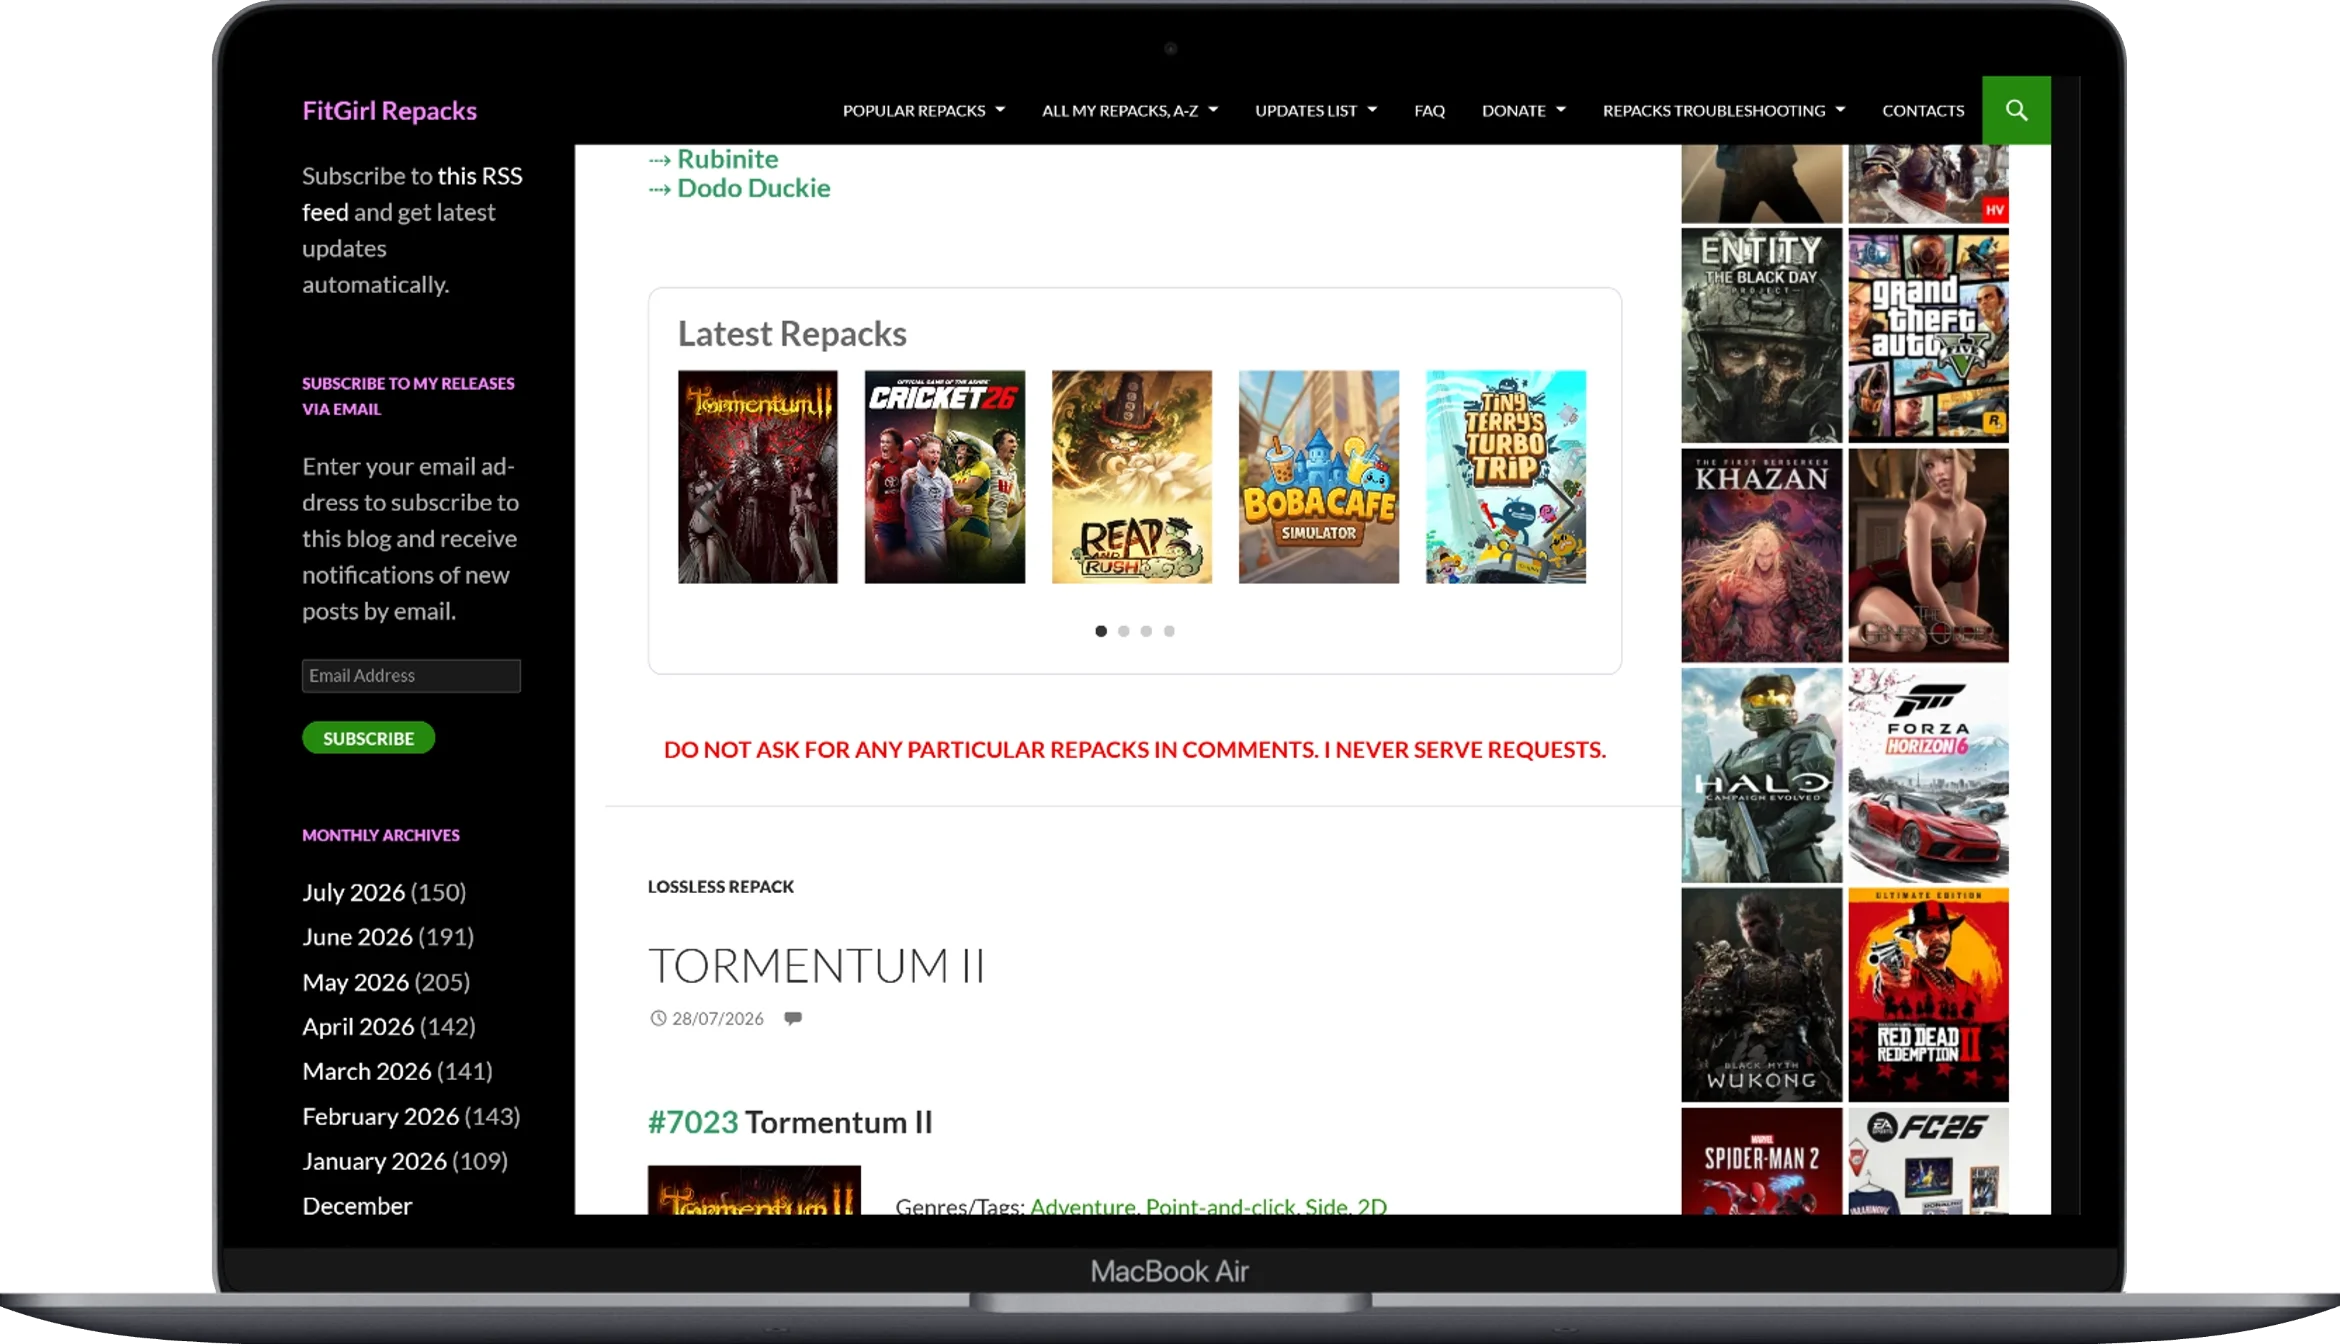Viewport: 2340px width, 1344px height.
Task: Click the red 'DO NOT ASK' warning text
Action: click(1135, 750)
